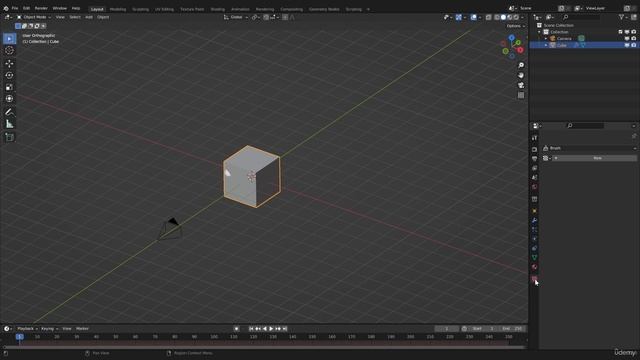Open the Edit menu
This screenshot has height=360, width=640.
tap(27, 8)
